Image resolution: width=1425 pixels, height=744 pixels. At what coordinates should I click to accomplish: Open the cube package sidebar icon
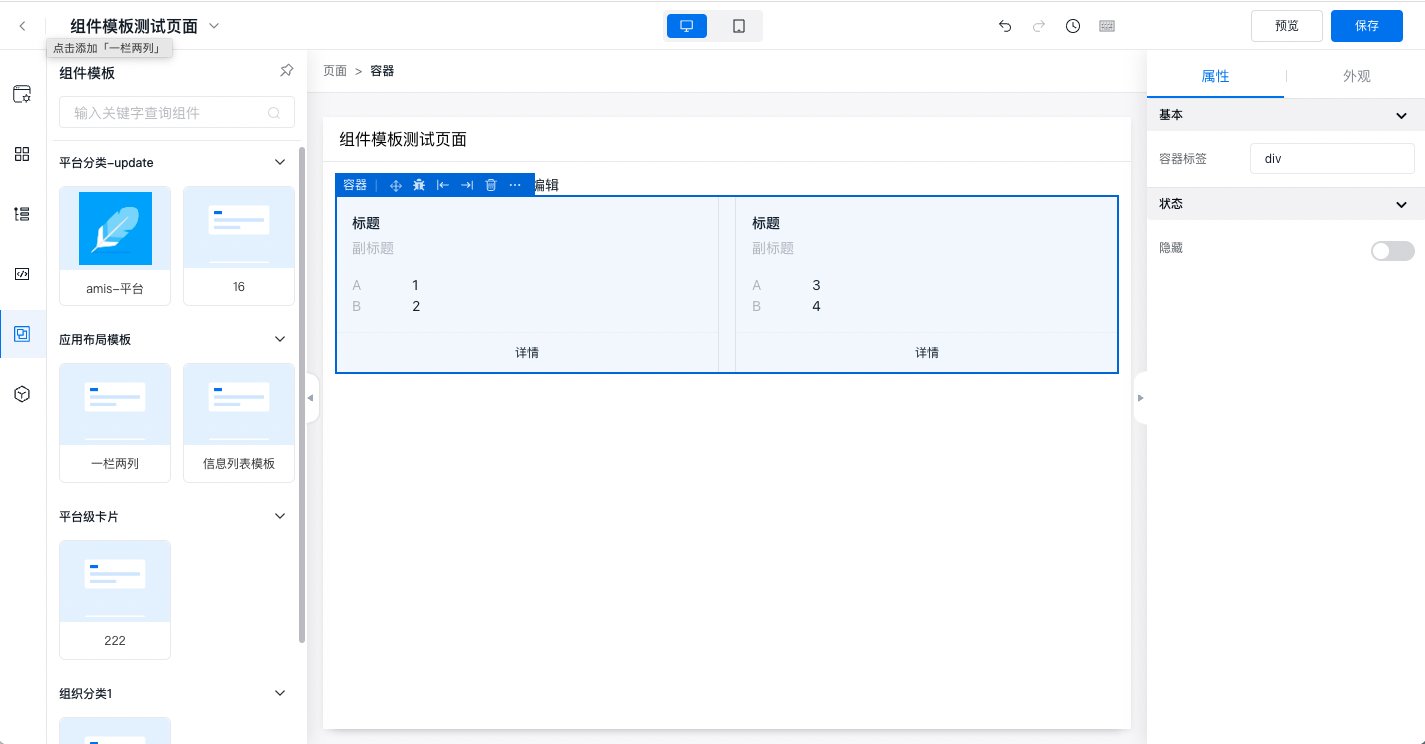[22, 394]
